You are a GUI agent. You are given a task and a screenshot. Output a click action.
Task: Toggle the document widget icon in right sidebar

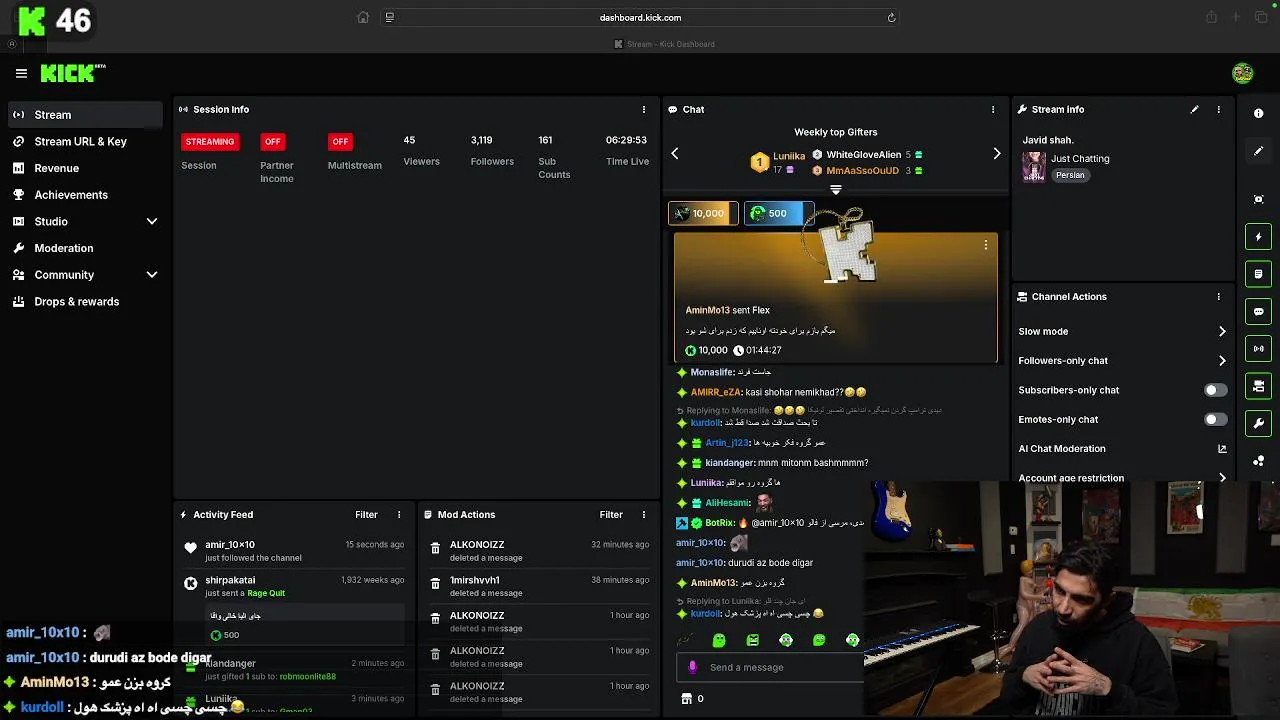1259,274
